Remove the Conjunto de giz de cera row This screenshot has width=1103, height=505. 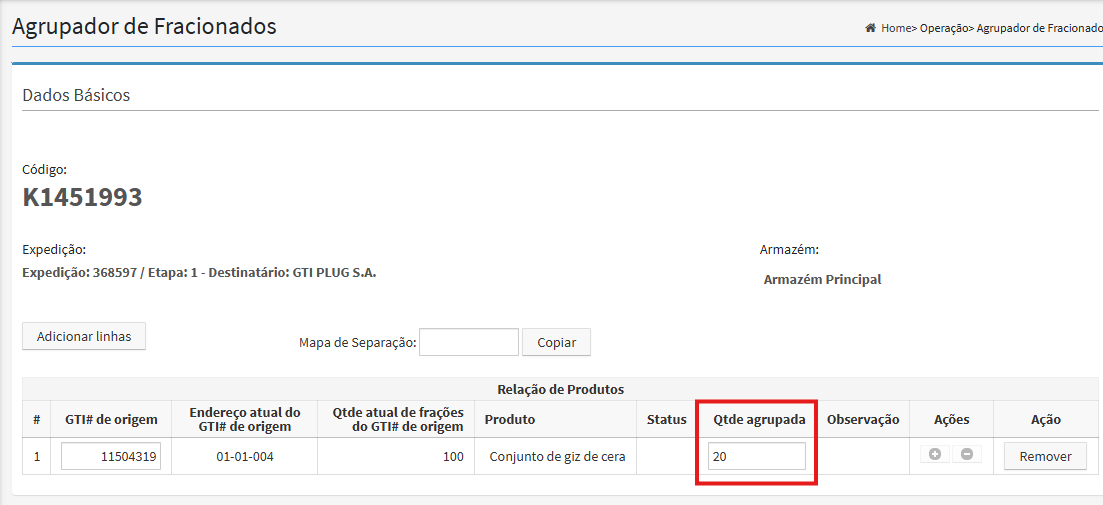[1045, 456]
